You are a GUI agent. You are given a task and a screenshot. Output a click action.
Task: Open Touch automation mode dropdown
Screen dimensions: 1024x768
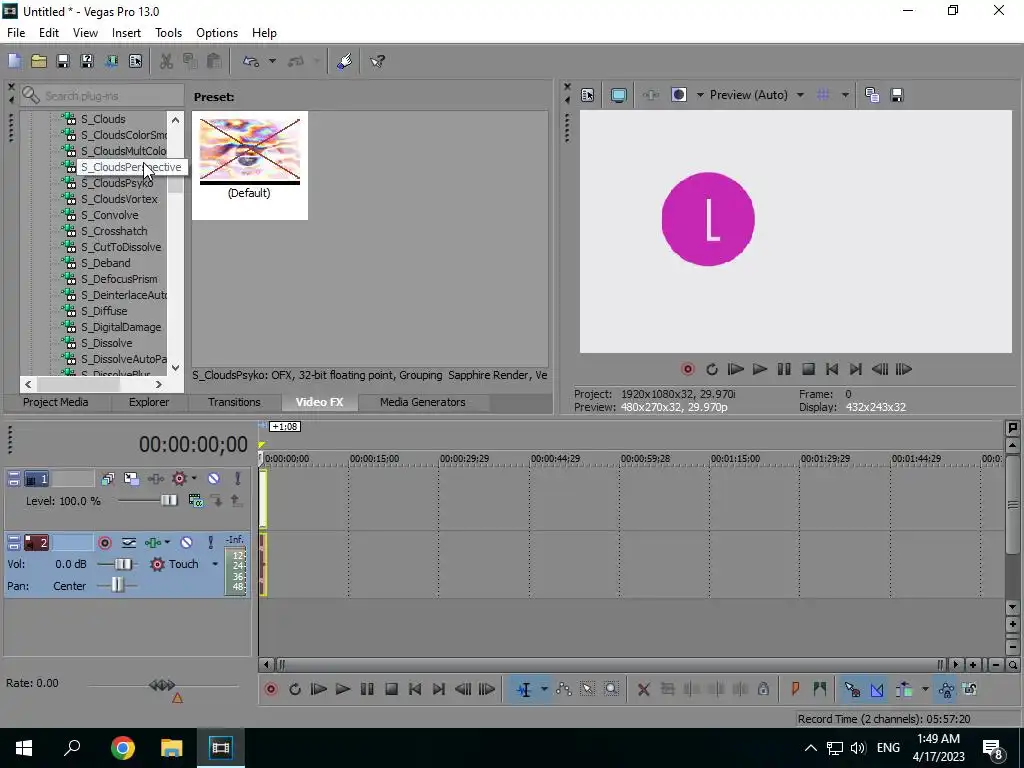pyautogui.click(x=215, y=564)
